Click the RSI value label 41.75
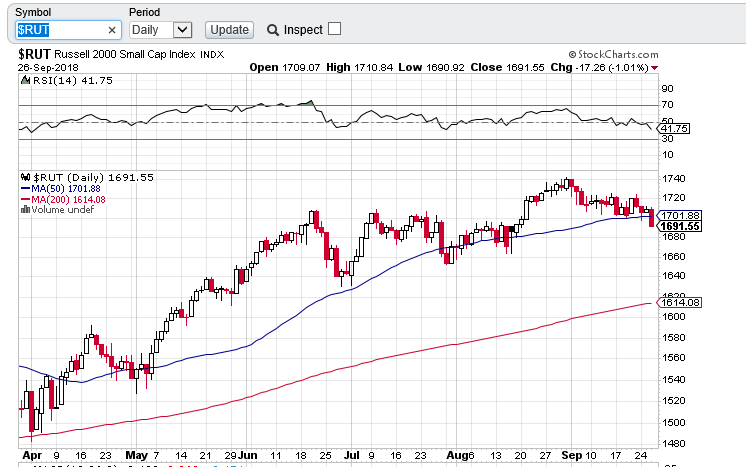746x467 pixels. 674,128
